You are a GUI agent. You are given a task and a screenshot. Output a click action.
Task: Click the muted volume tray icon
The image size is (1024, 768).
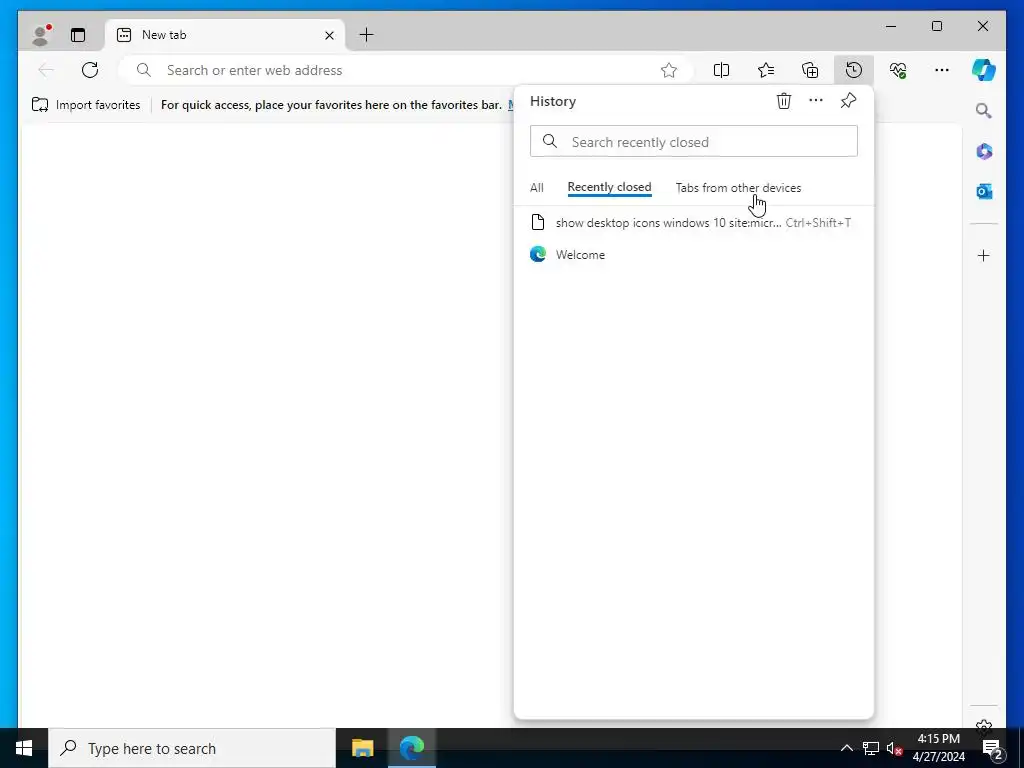pyautogui.click(x=894, y=748)
